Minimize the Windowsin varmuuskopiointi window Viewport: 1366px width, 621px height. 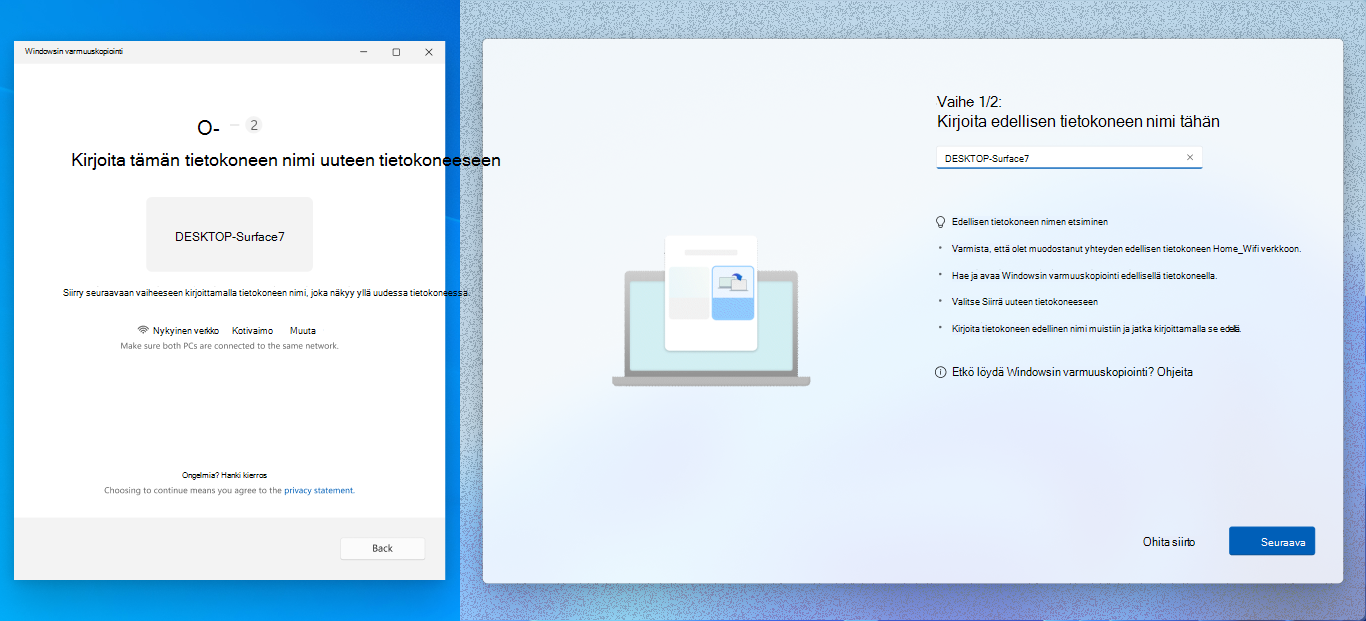[x=364, y=52]
